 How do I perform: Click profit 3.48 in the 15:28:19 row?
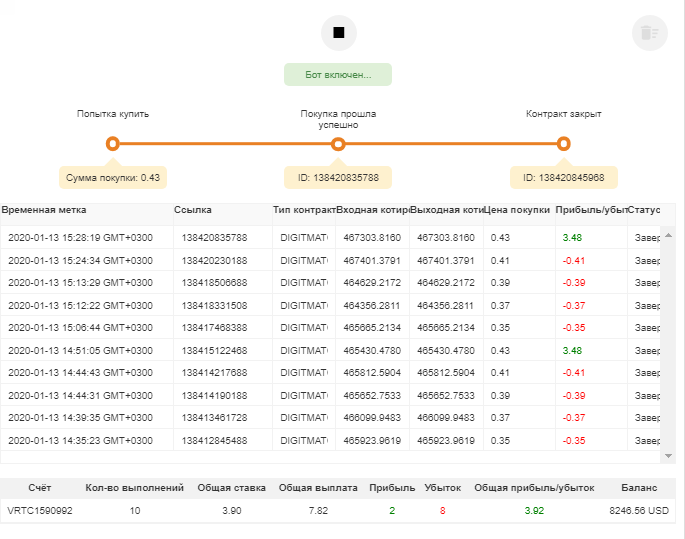[572, 238]
